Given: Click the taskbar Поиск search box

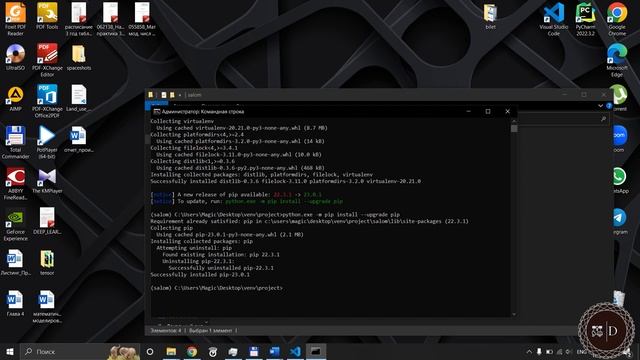Looking at the screenshot, I should click(80, 351).
